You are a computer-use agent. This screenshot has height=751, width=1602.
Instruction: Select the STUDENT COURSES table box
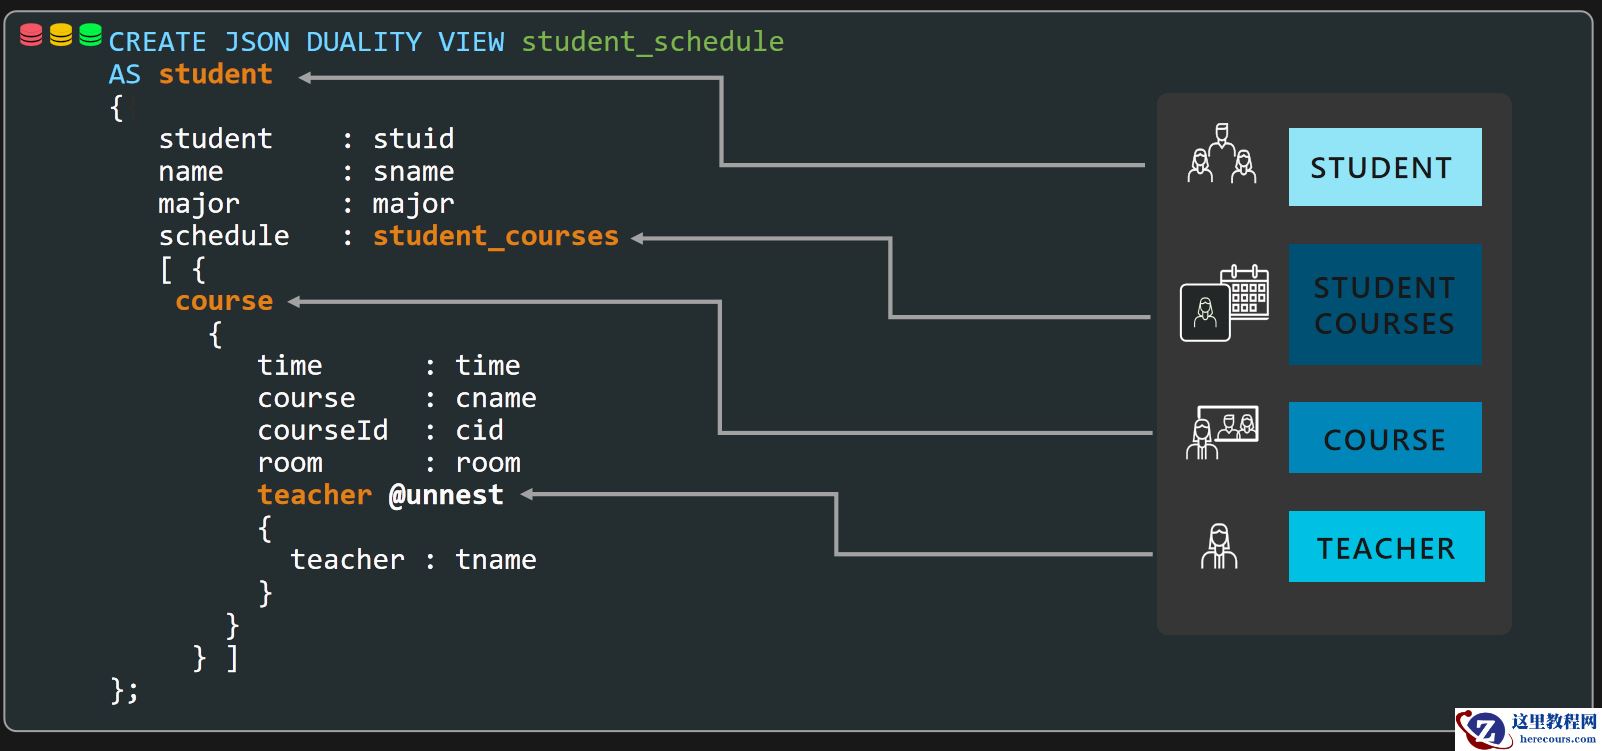[x=1384, y=305]
